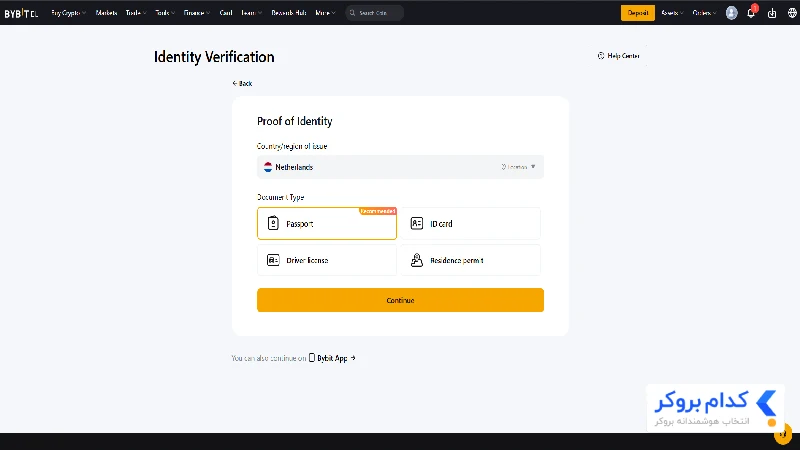Choose Driver license option
This screenshot has height=450, width=800.
tap(327, 260)
